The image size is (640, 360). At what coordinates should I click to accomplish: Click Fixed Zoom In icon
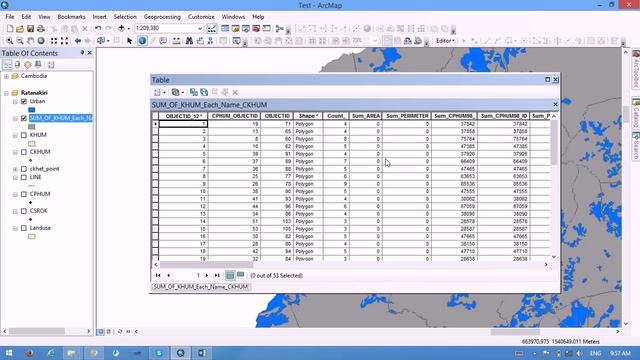coord(54,41)
